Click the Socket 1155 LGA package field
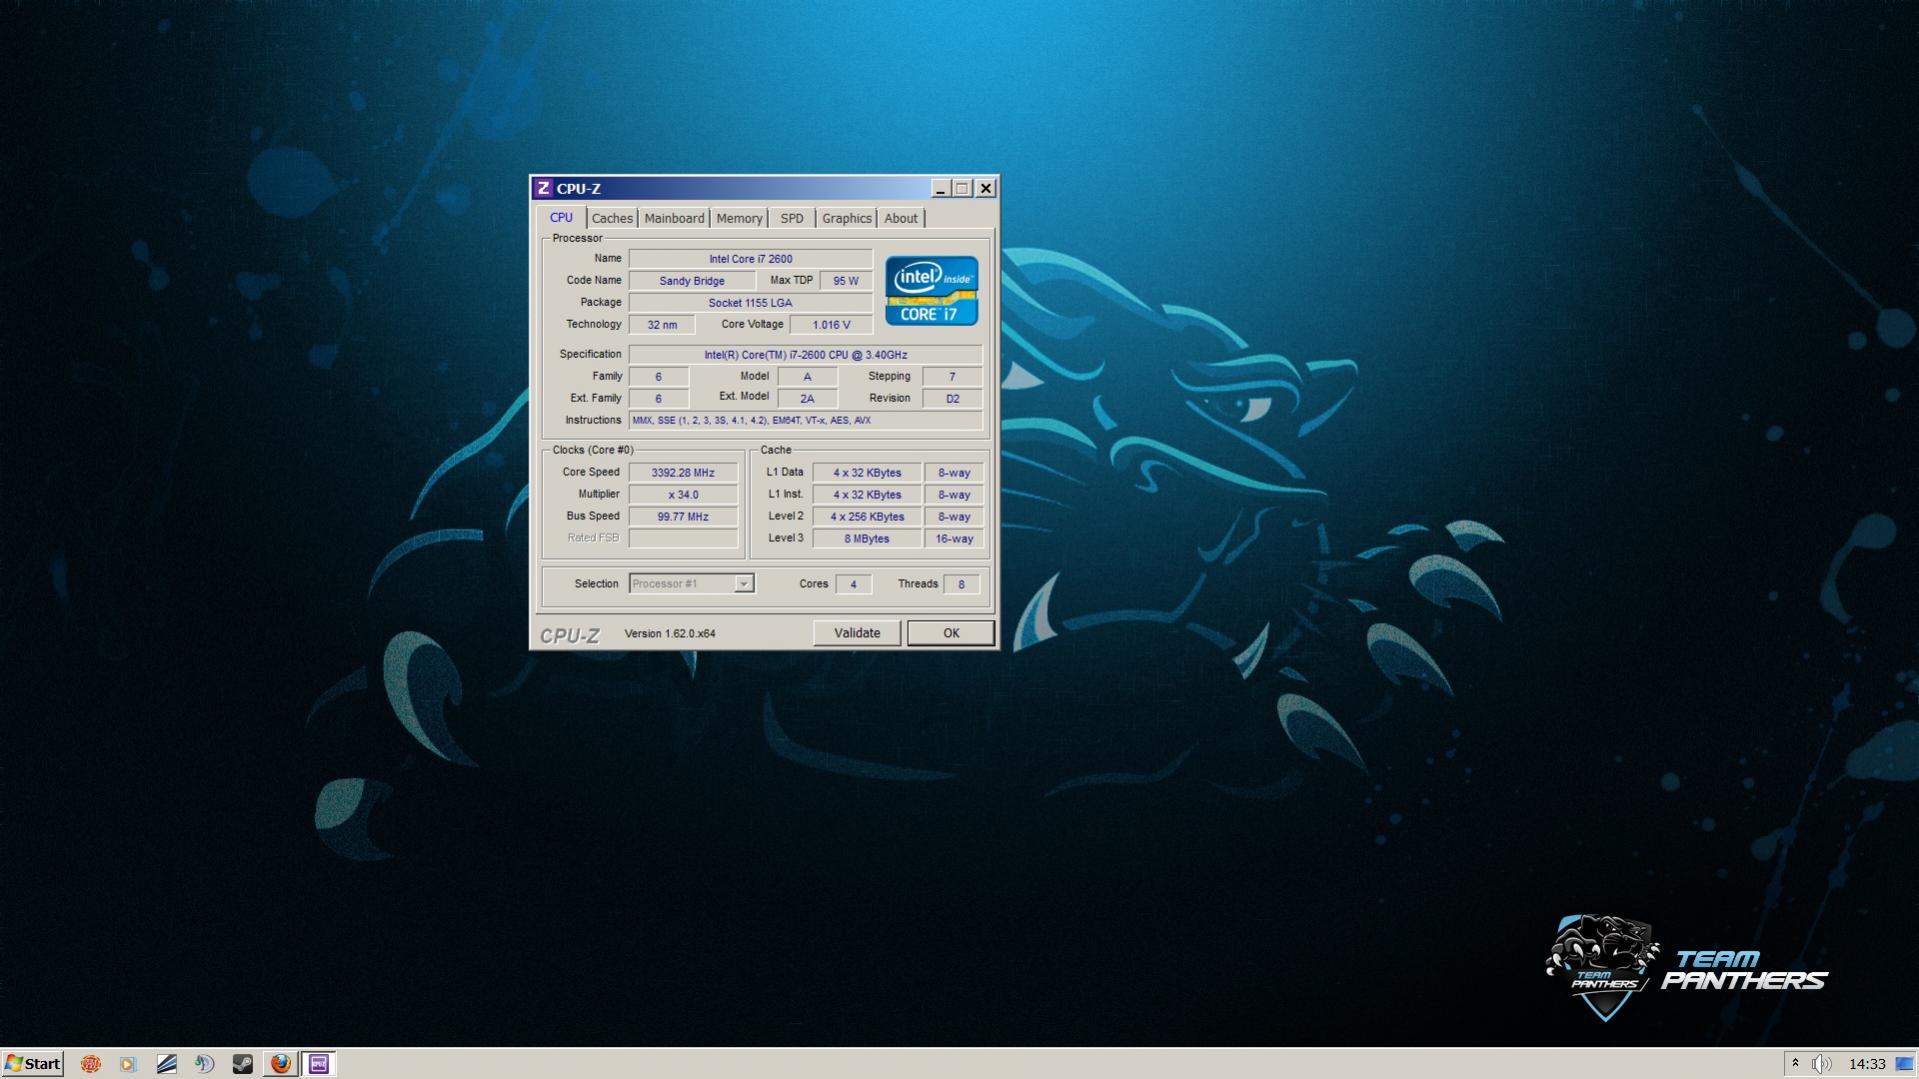This screenshot has height=1079, width=1919. click(x=751, y=303)
